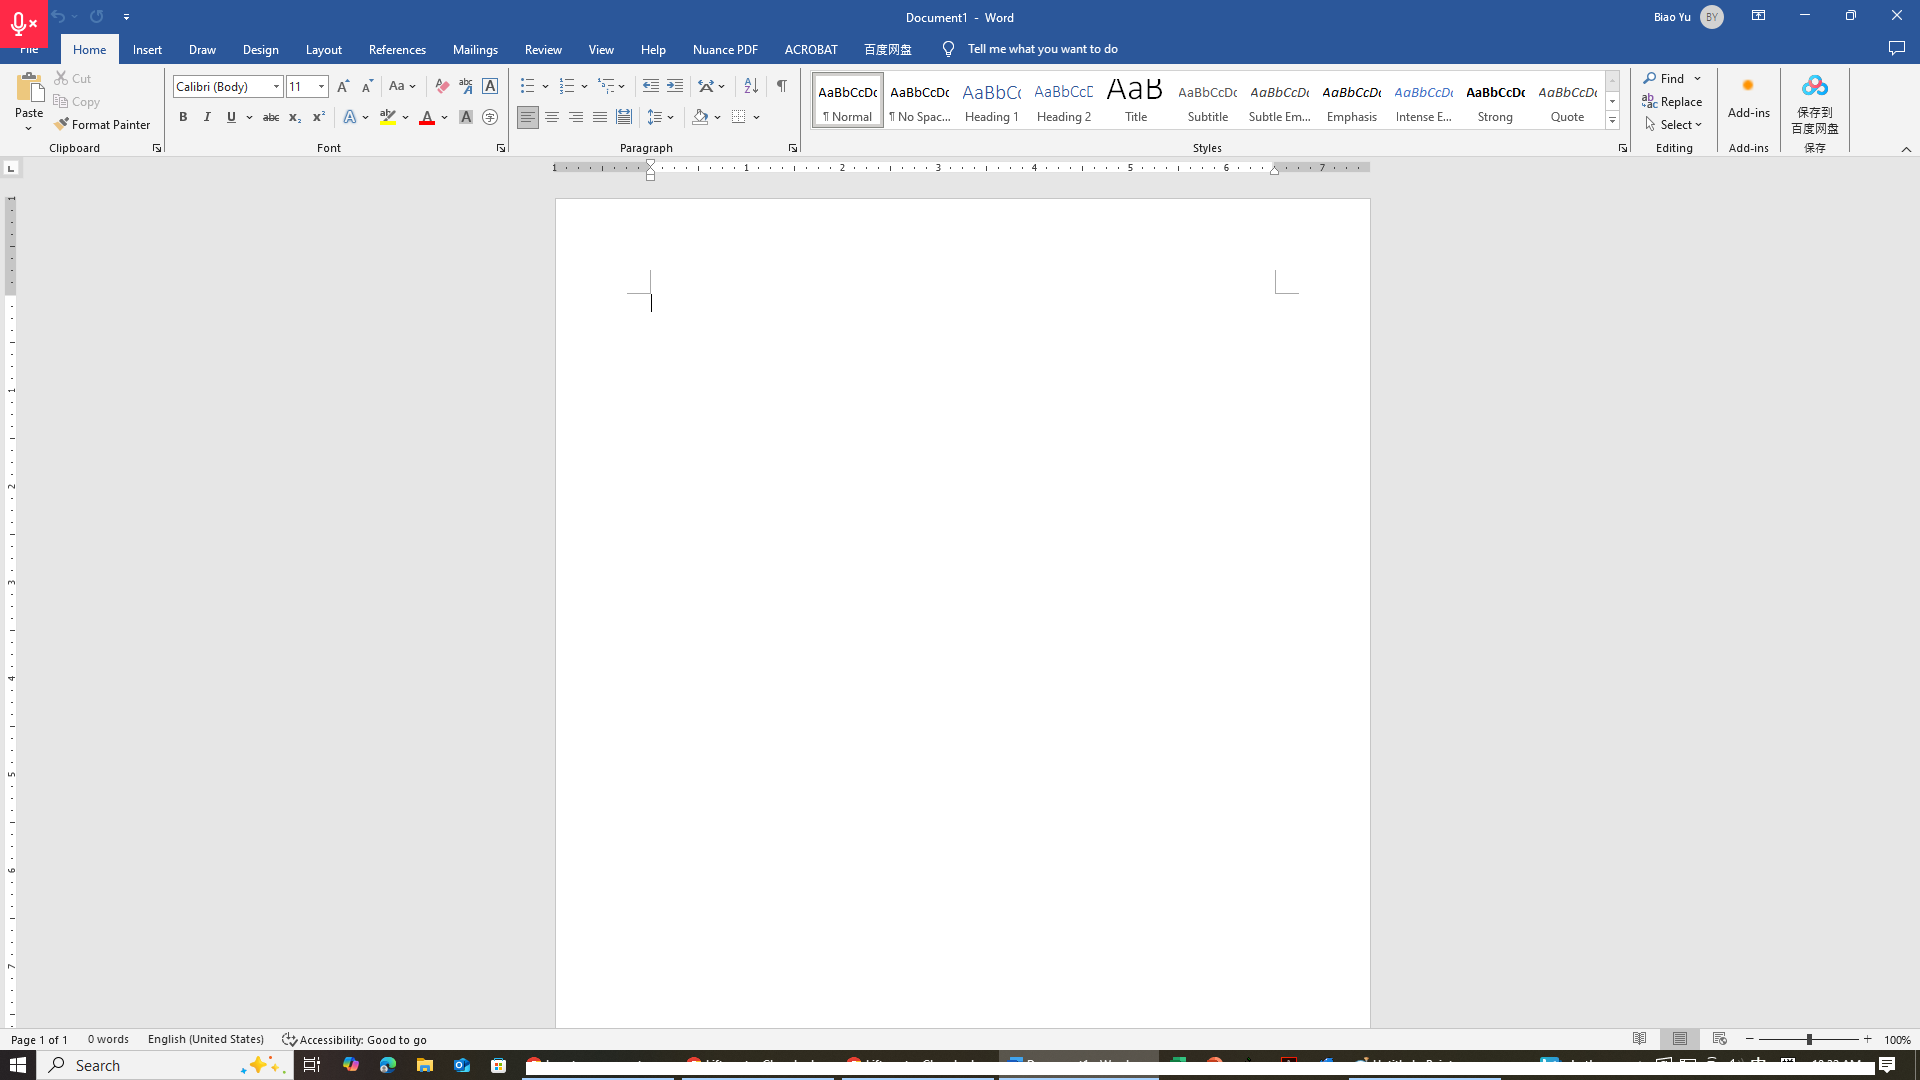Click Clear All Formatting eraser icon
The height and width of the screenshot is (1080, 1920).
tap(441, 86)
